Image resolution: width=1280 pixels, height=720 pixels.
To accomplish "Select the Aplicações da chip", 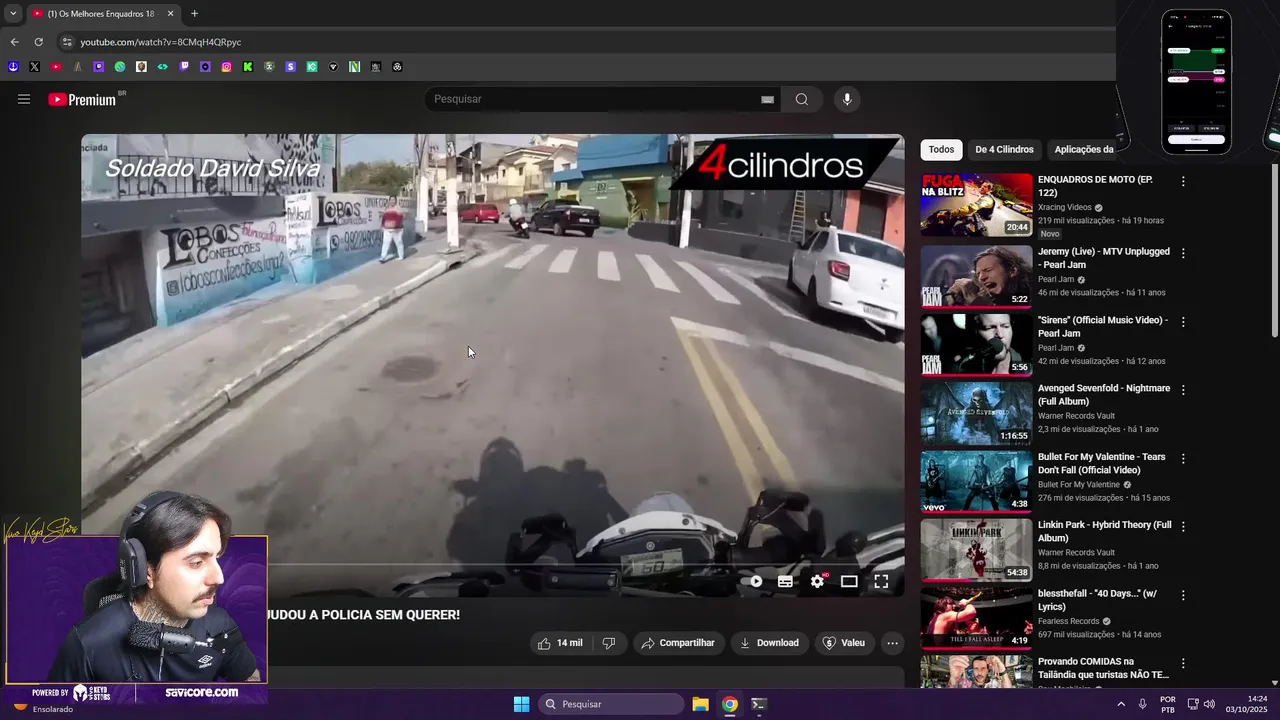I will point(1084,149).
